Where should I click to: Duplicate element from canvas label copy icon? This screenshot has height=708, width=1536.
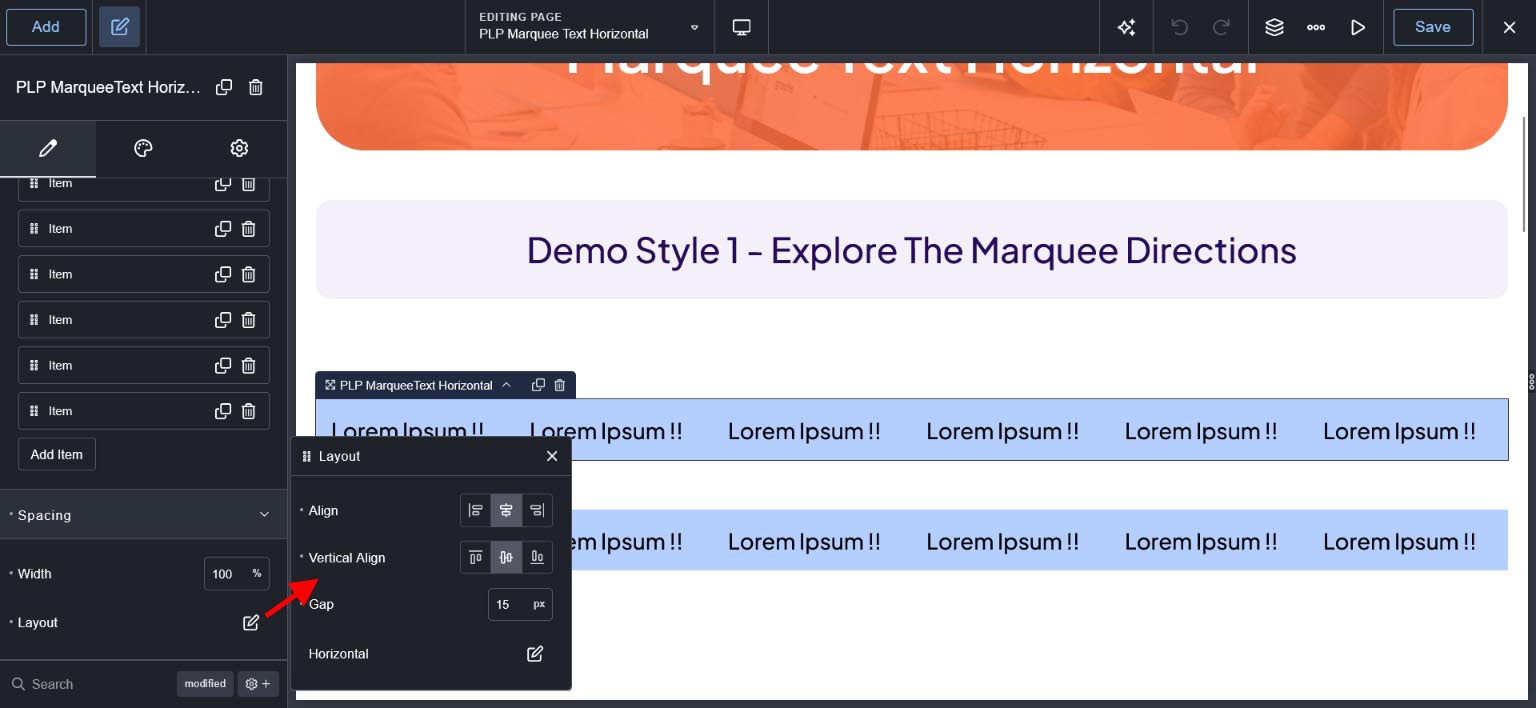point(538,385)
